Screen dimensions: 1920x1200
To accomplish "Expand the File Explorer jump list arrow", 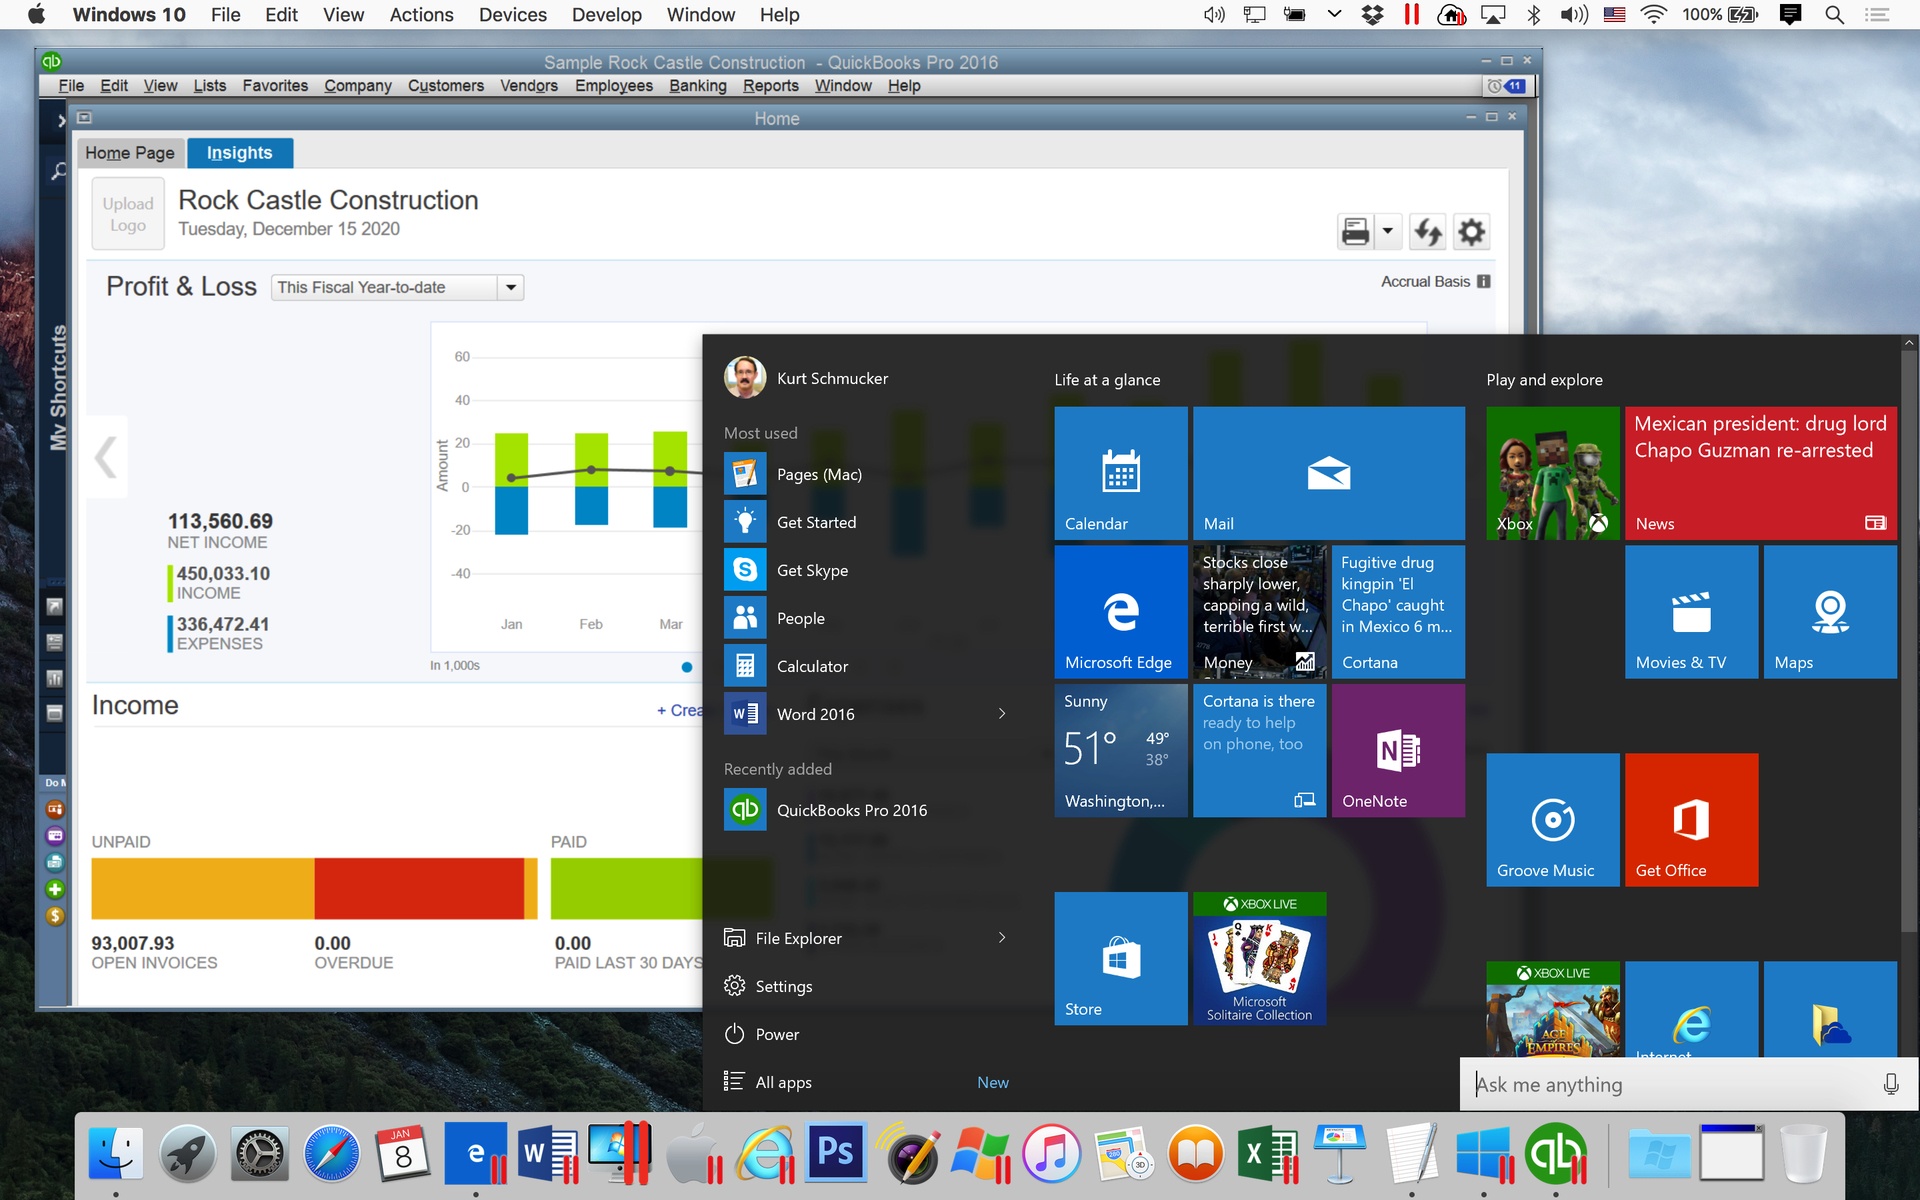I will point(1002,938).
